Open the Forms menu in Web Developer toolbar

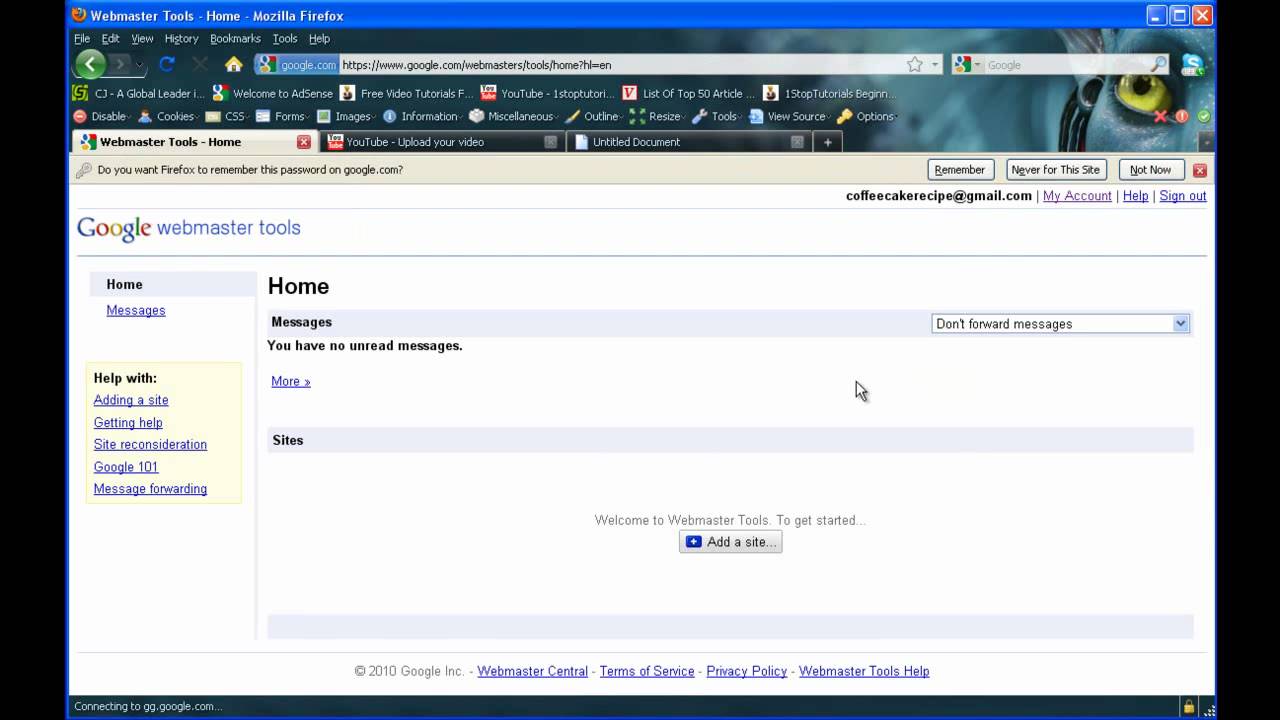click(284, 116)
